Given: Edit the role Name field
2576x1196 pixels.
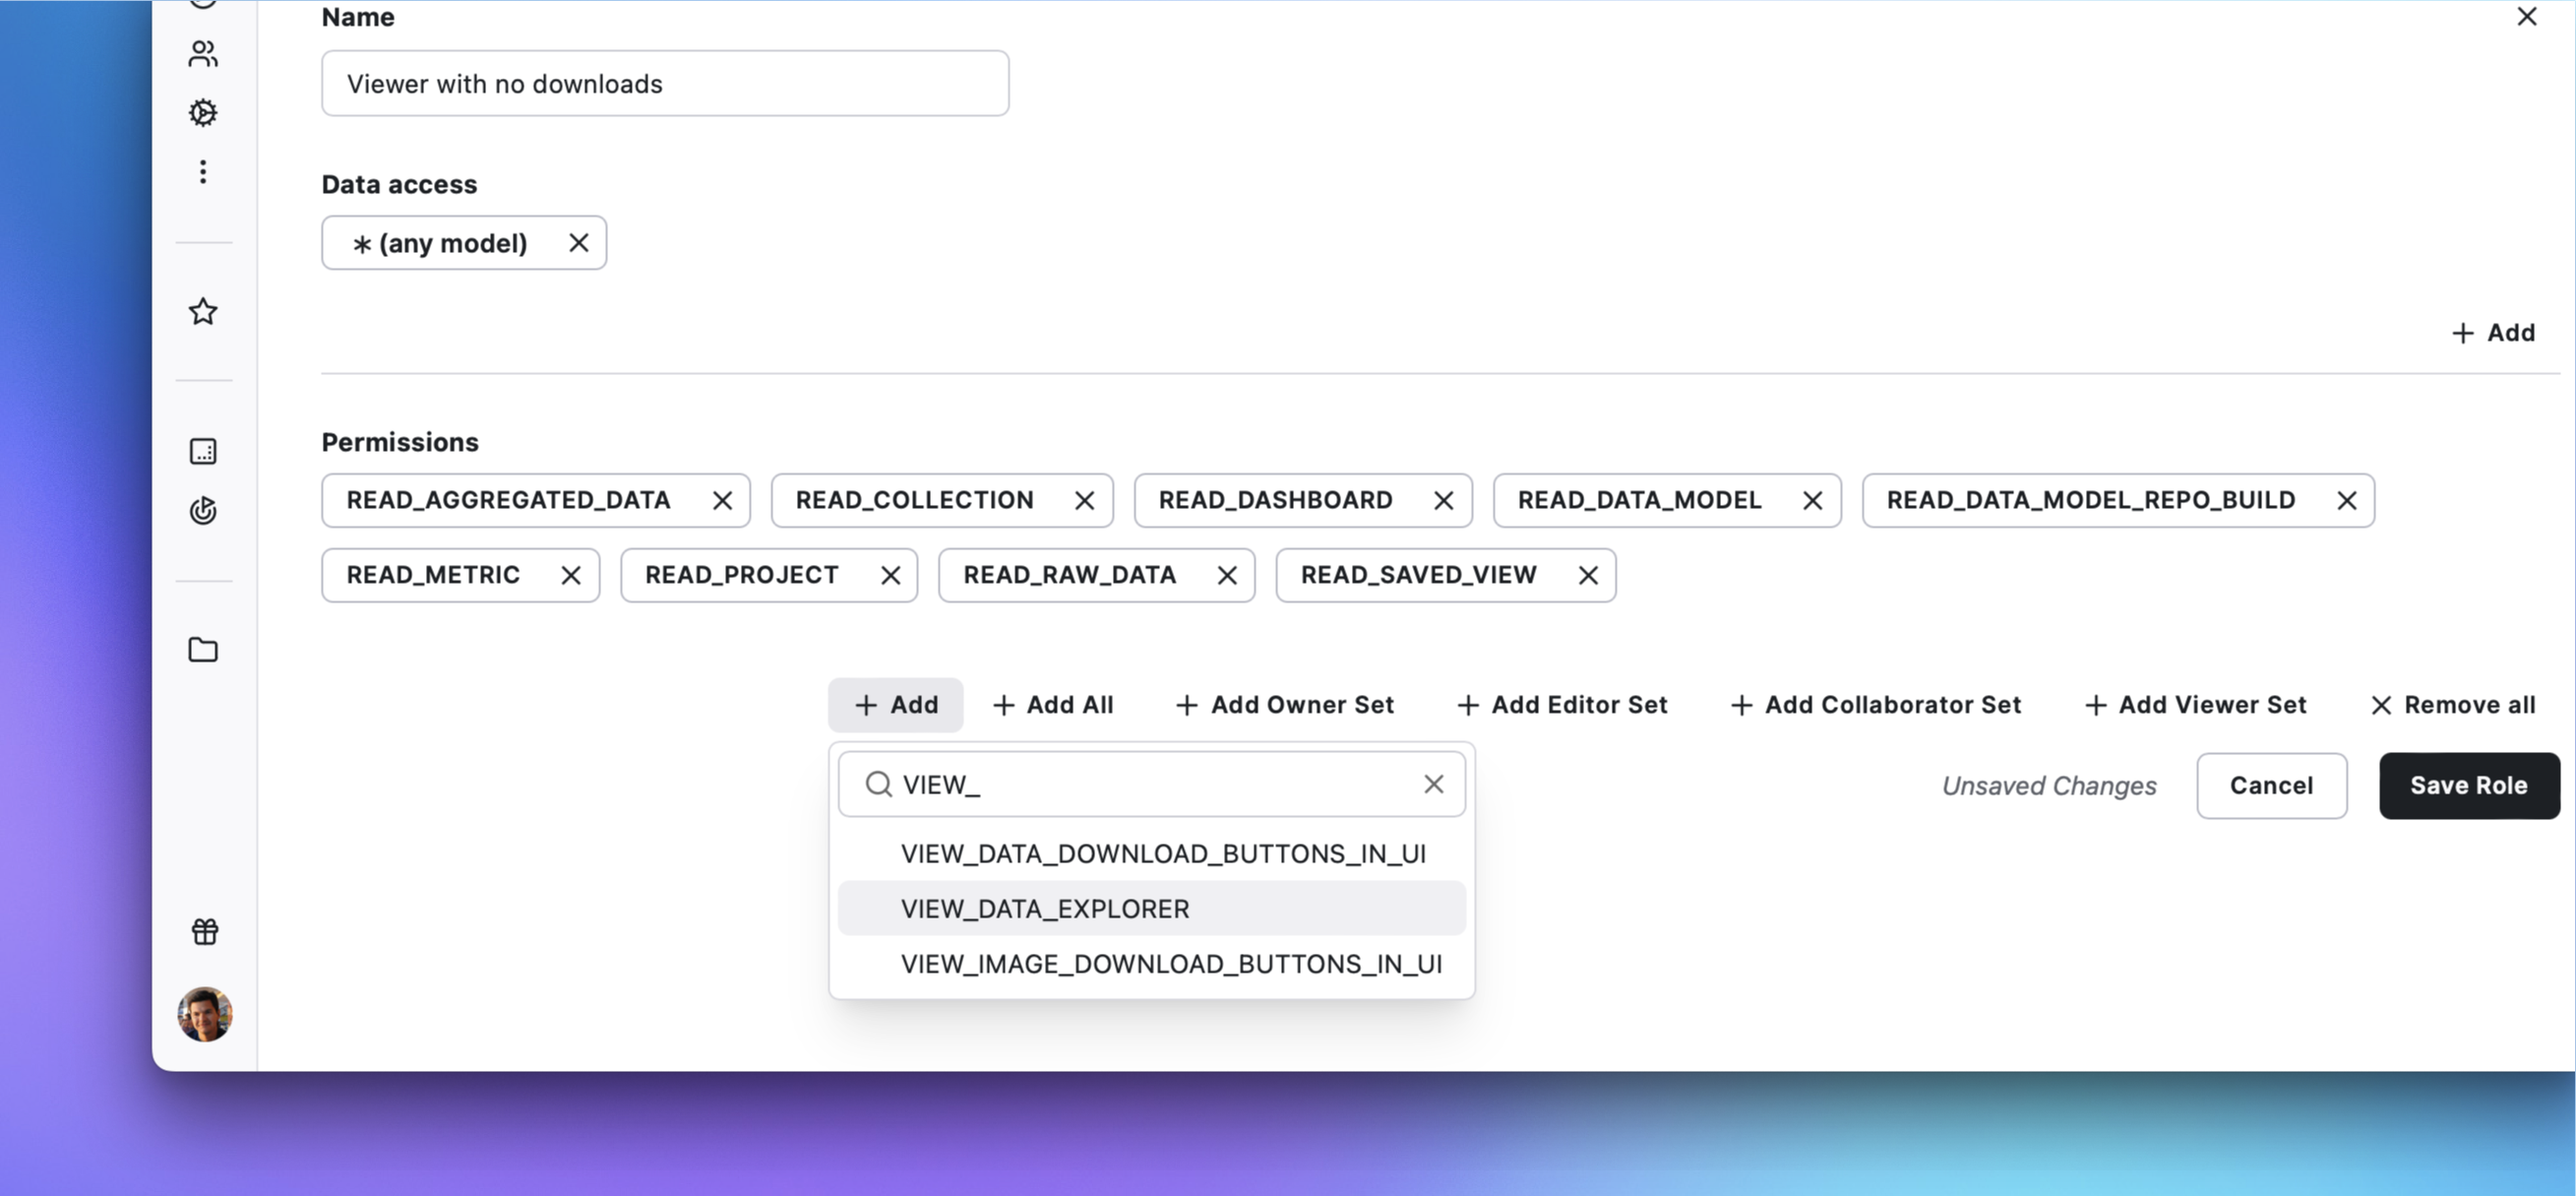Looking at the screenshot, I should tap(665, 84).
